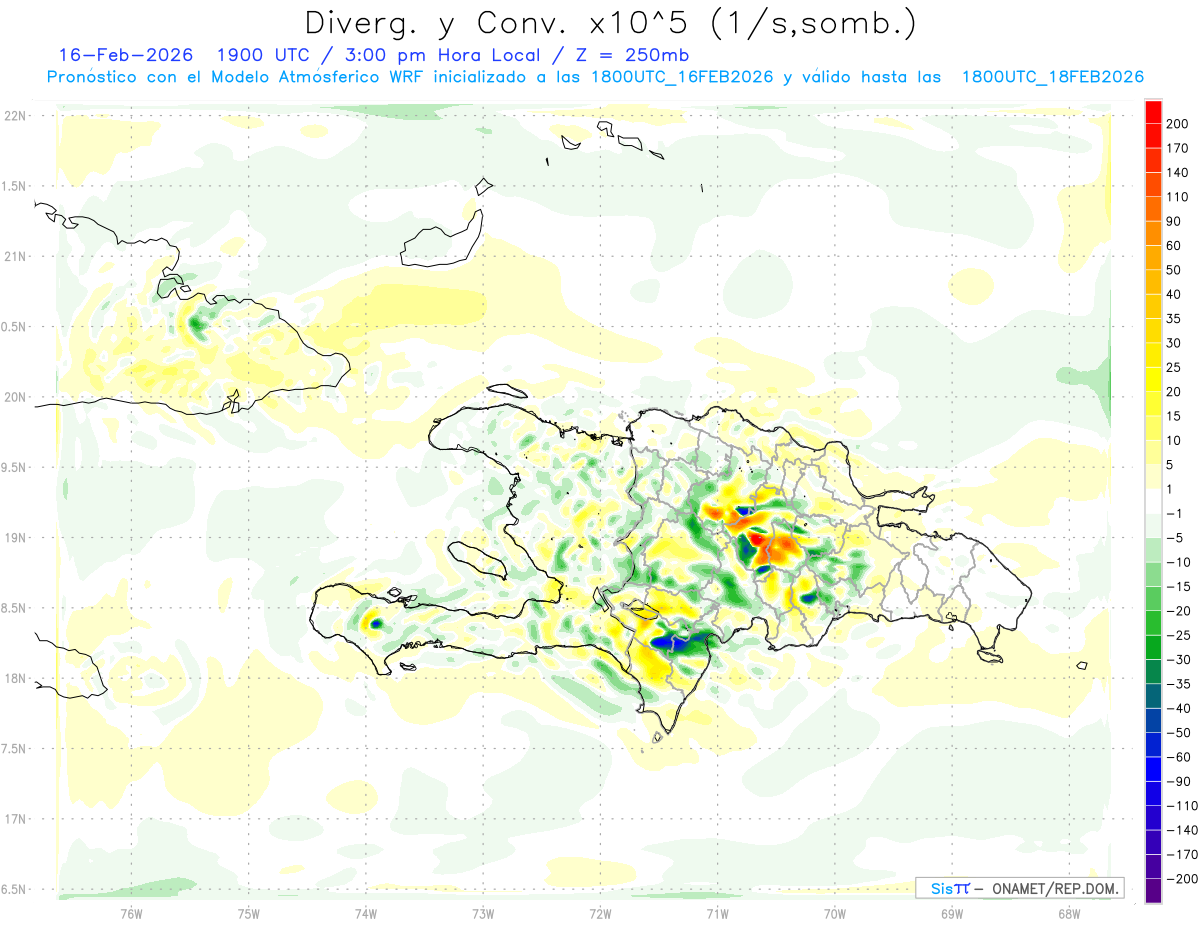The width and height of the screenshot is (1200, 927).
Task: Click the "8.5N" latitude label
Action: click(x=14, y=608)
